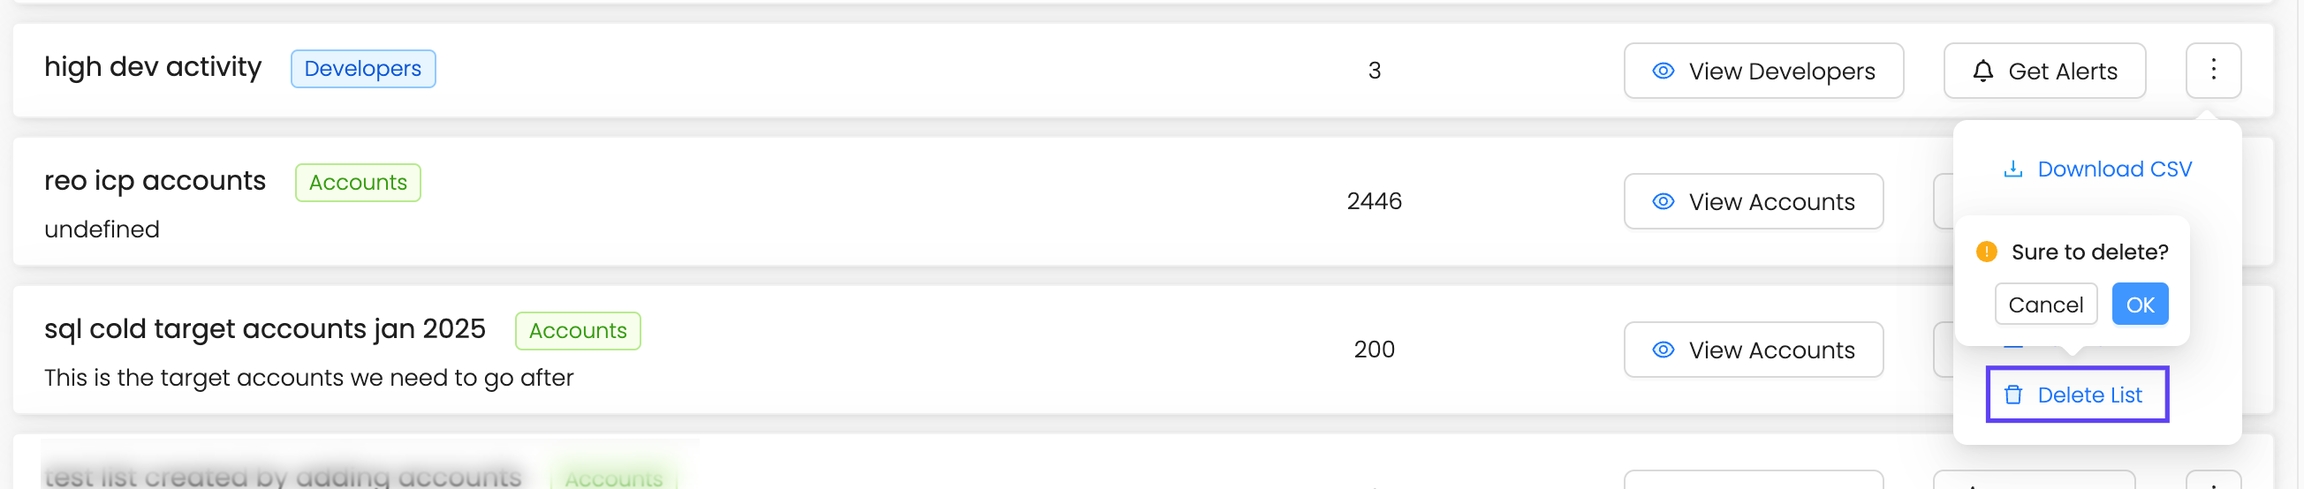The width and height of the screenshot is (2304, 489).
Task: Open the blurred test list created by adding accounts
Action: [283, 477]
